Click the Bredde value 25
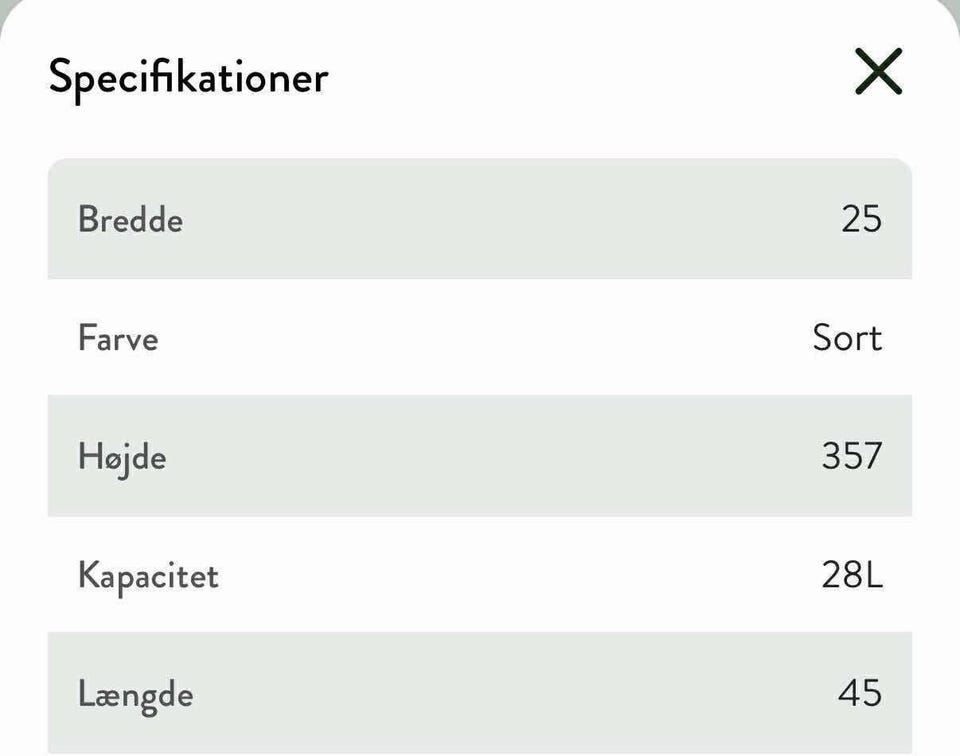The height and width of the screenshot is (756, 960). point(861,219)
